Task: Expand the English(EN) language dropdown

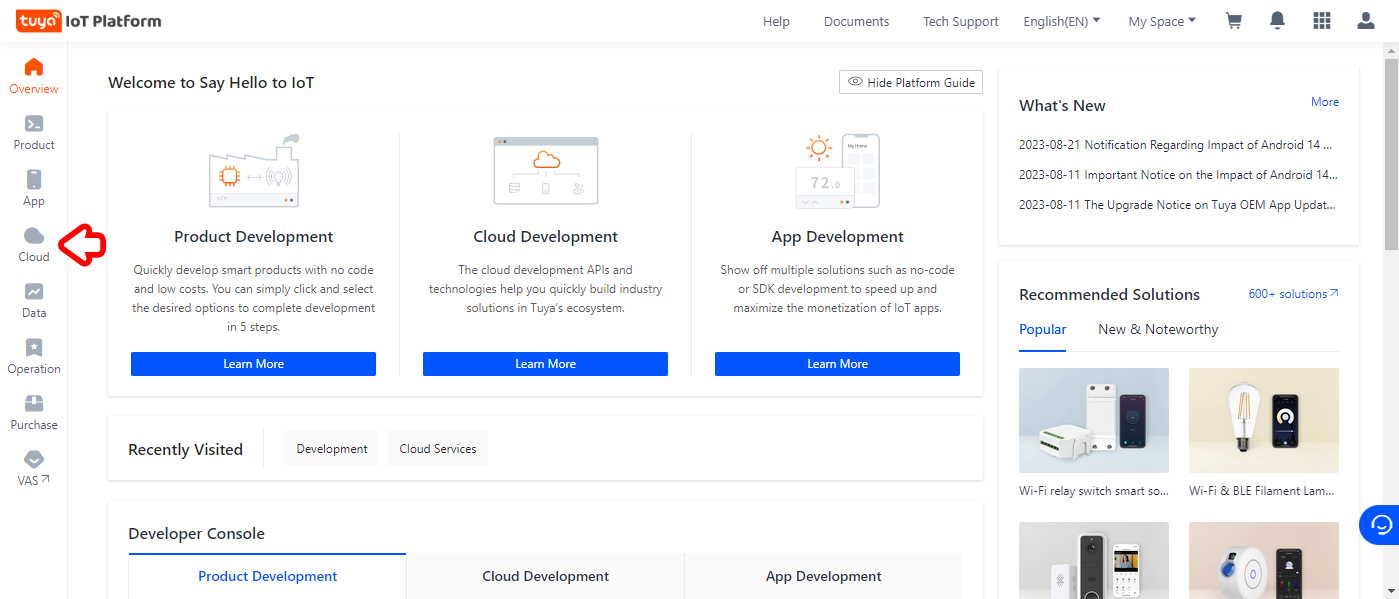Action: pyautogui.click(x=1062, y=21)
